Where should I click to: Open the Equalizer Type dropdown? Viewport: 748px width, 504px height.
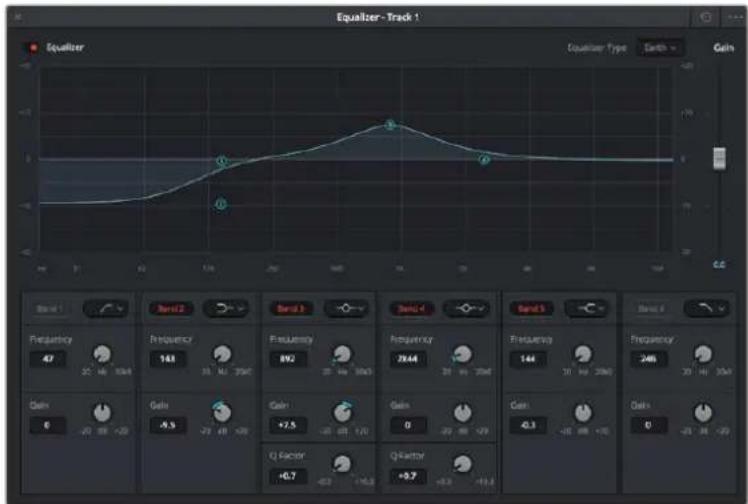pyautogui.click(x=661, y=48)
